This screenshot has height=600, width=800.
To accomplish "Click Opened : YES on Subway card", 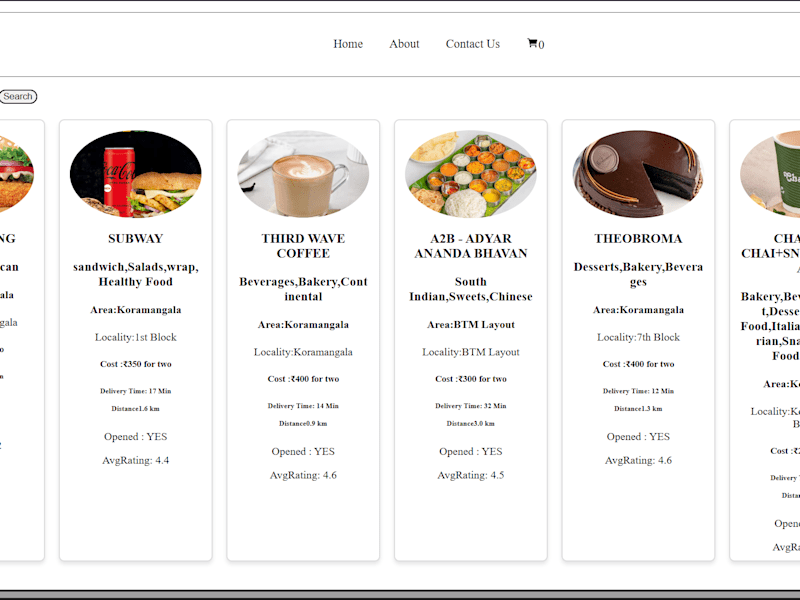I will (x=136, y=437).
